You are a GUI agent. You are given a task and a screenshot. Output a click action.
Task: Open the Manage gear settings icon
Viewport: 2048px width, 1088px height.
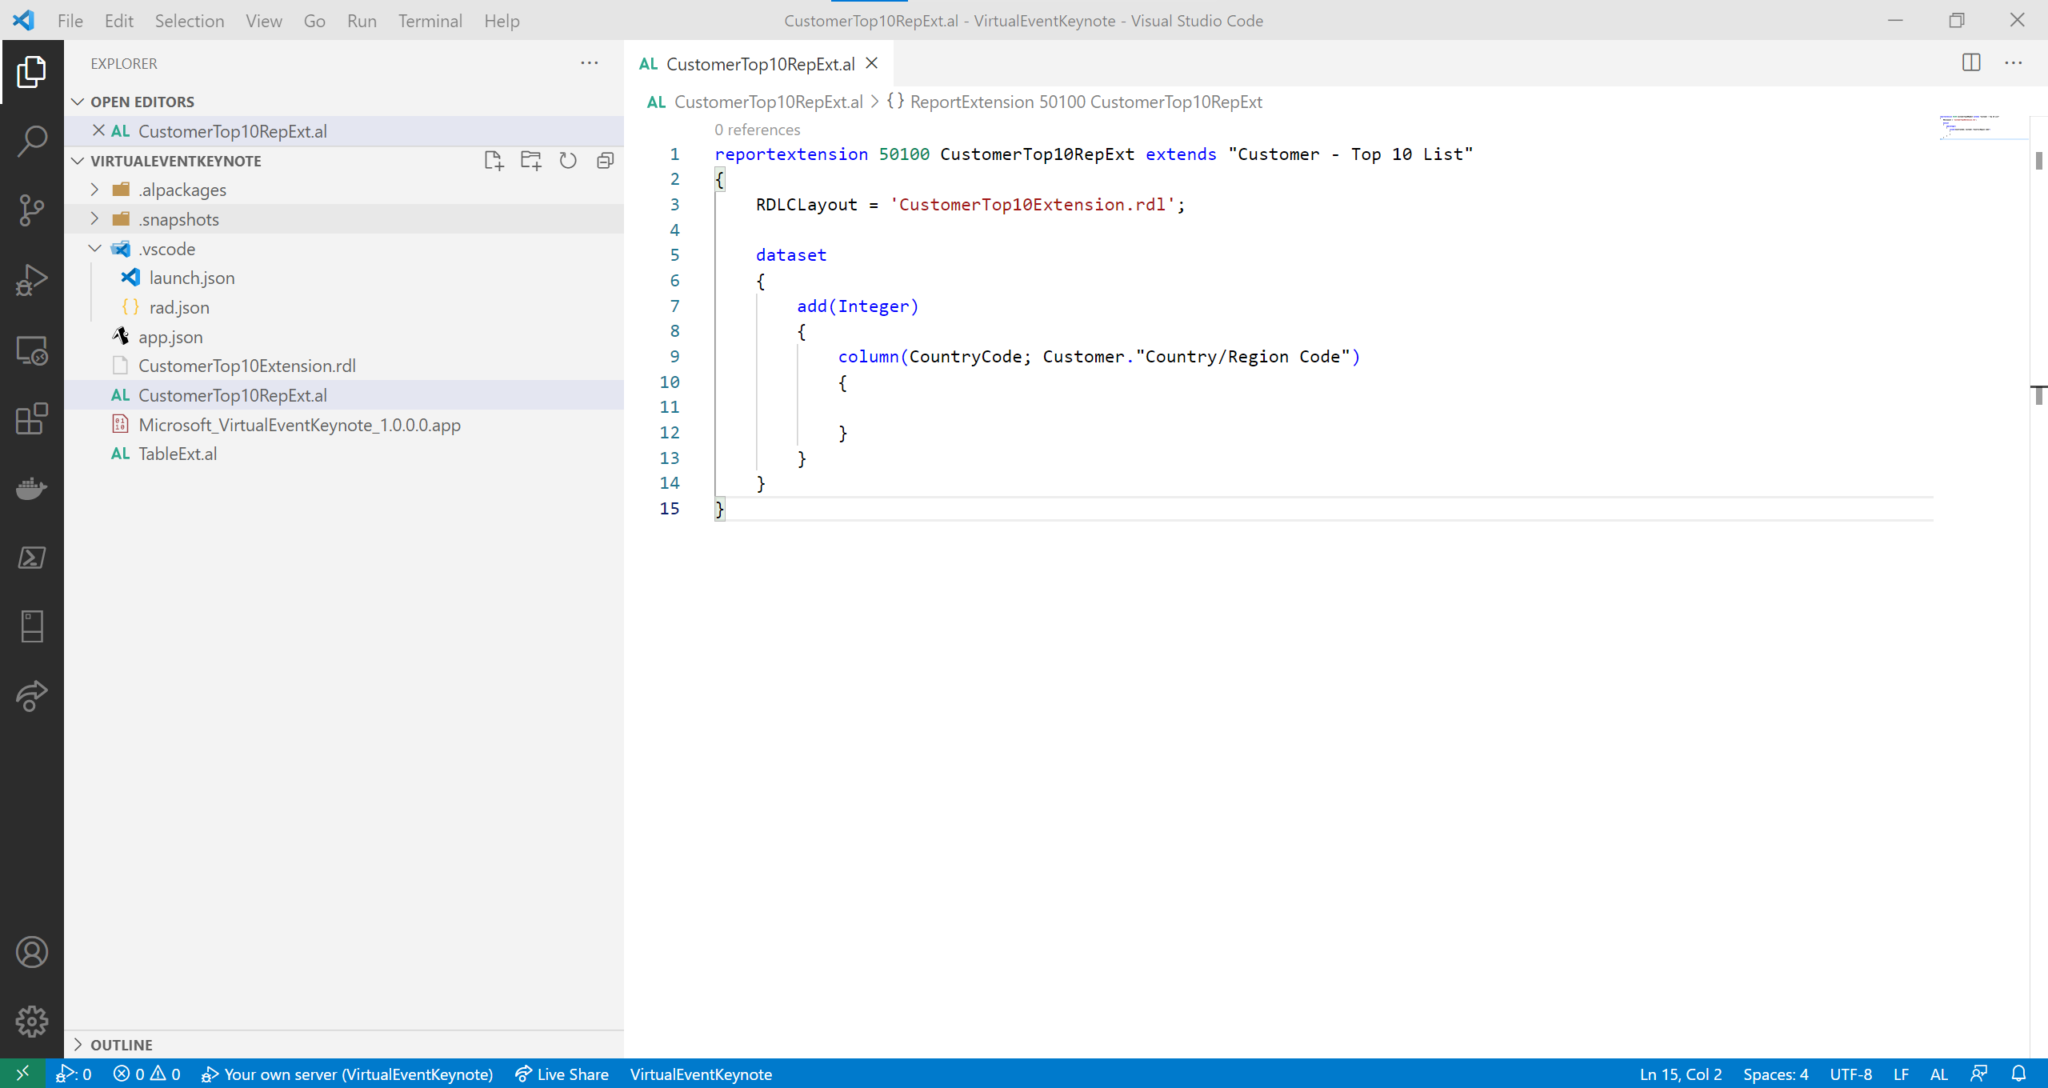click(x=33, y=1021)
